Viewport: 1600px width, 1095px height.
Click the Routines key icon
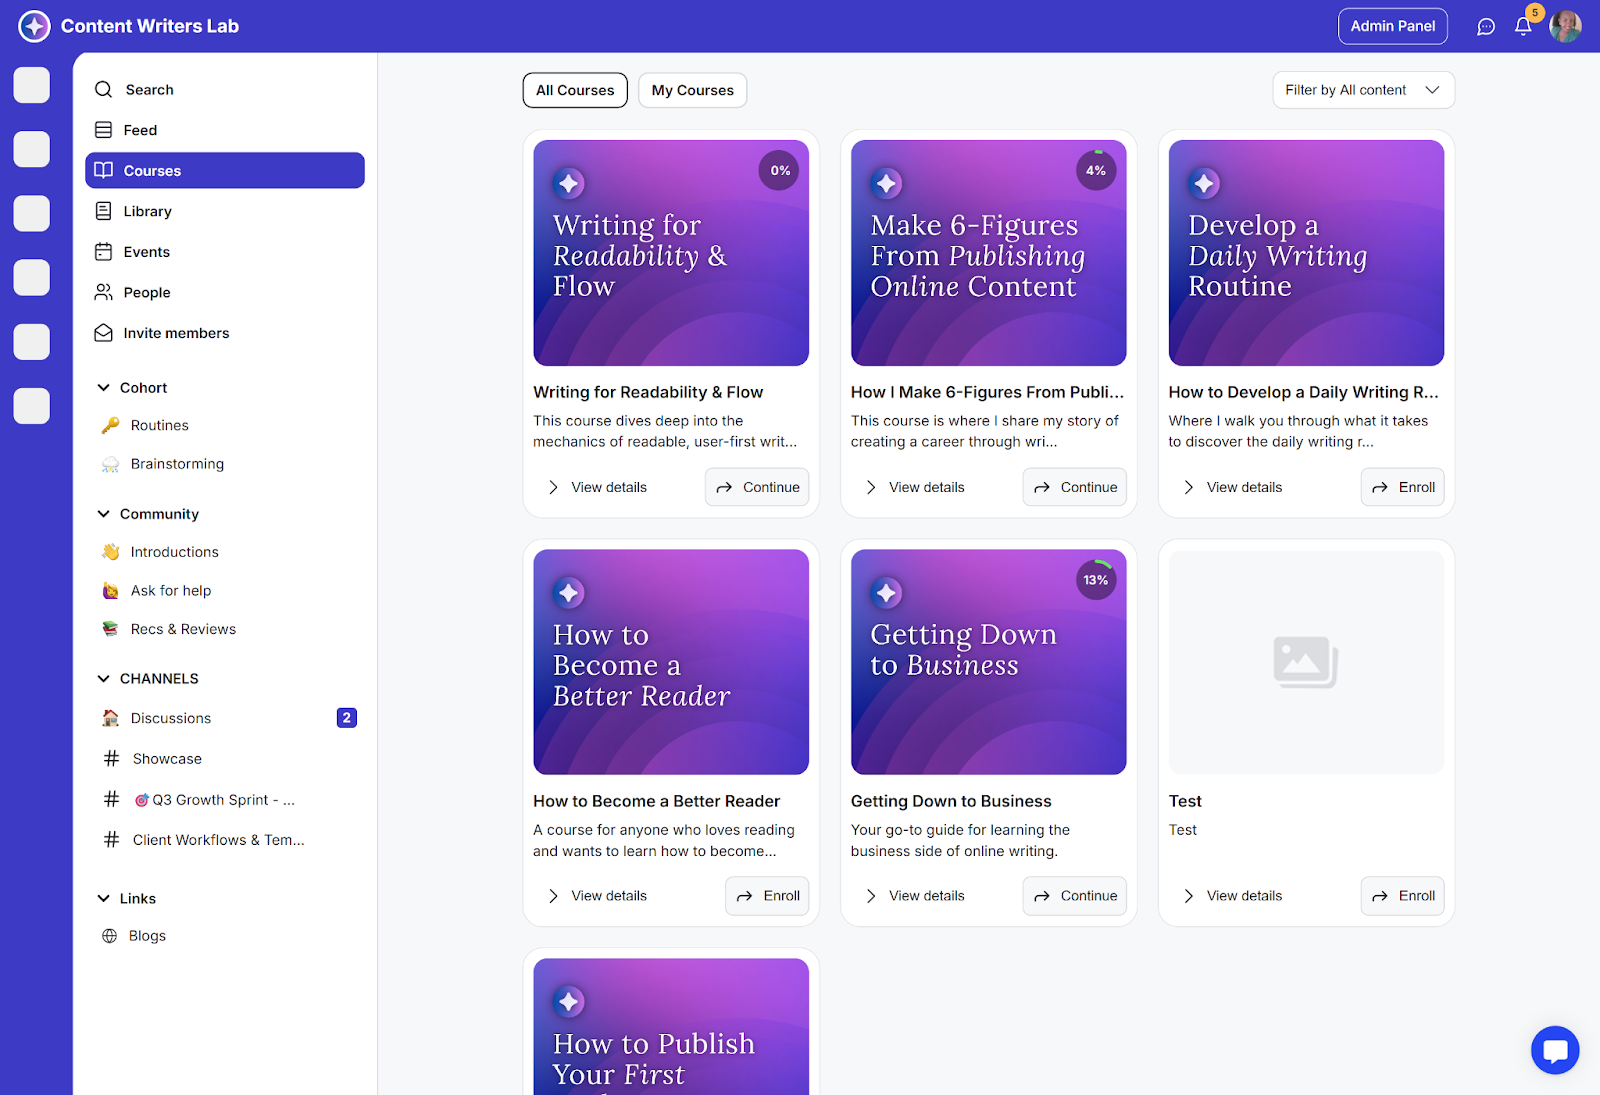111,425
